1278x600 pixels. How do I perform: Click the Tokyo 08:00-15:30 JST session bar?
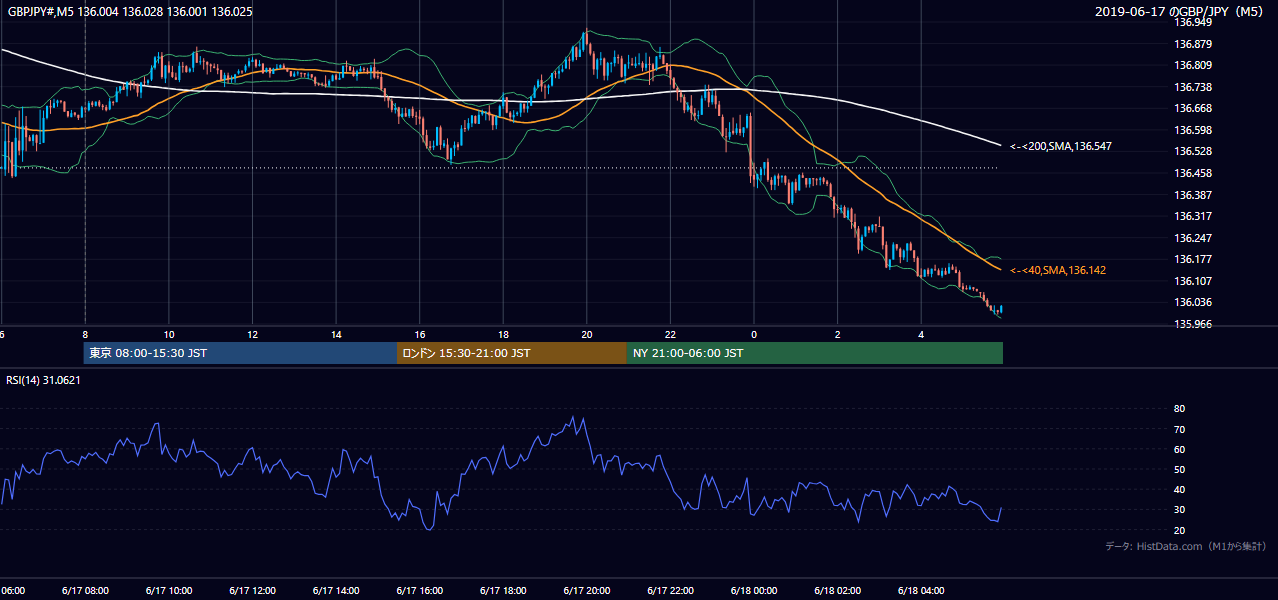(241, 353)
